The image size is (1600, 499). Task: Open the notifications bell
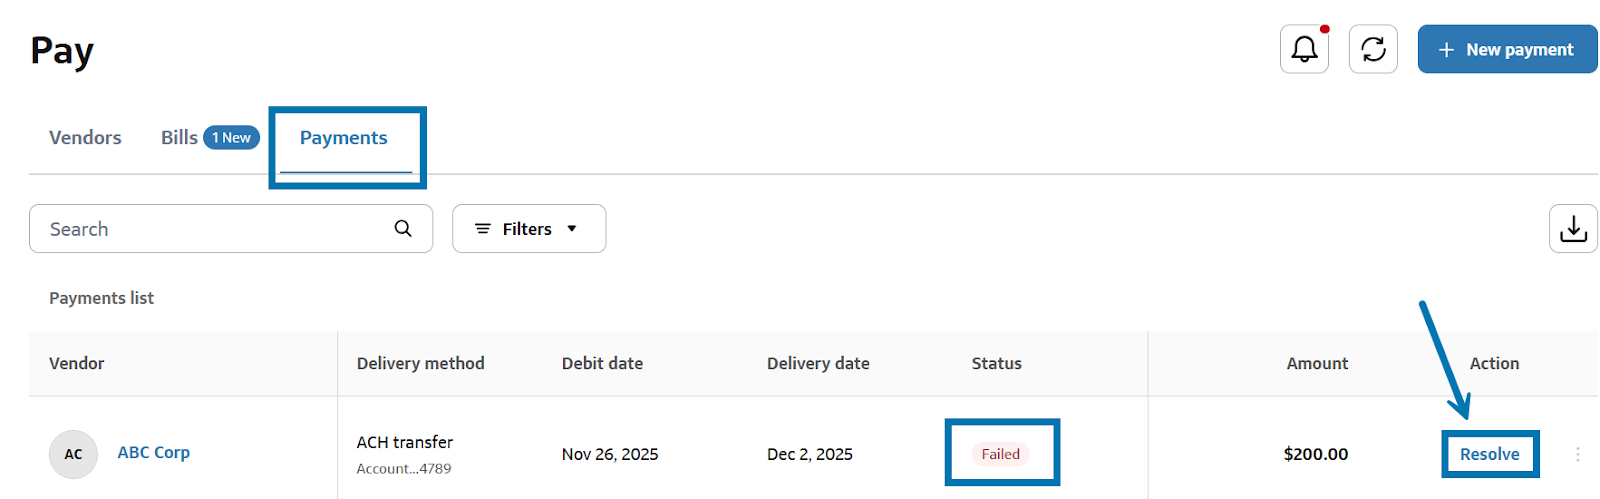1304,49
